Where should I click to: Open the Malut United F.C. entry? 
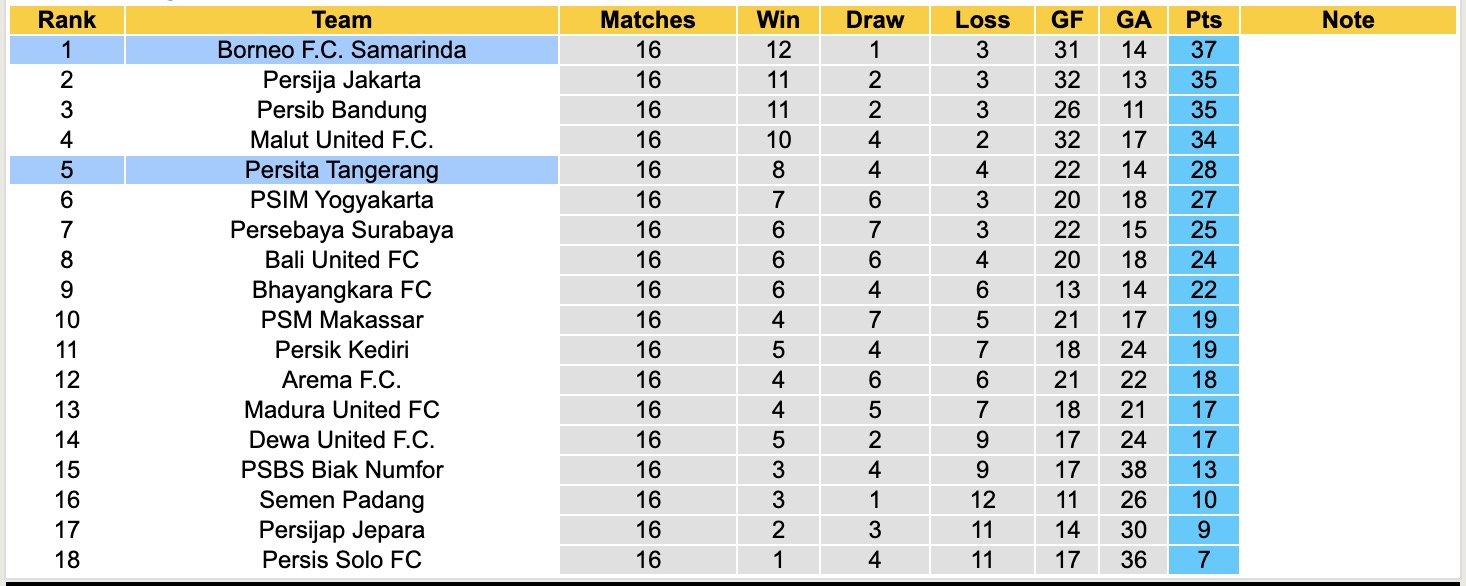[x=341, y=140]
